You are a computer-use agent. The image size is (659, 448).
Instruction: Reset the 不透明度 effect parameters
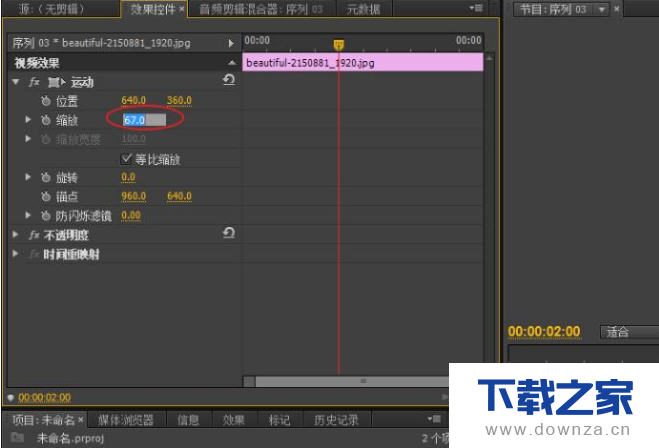click(229, 233)
